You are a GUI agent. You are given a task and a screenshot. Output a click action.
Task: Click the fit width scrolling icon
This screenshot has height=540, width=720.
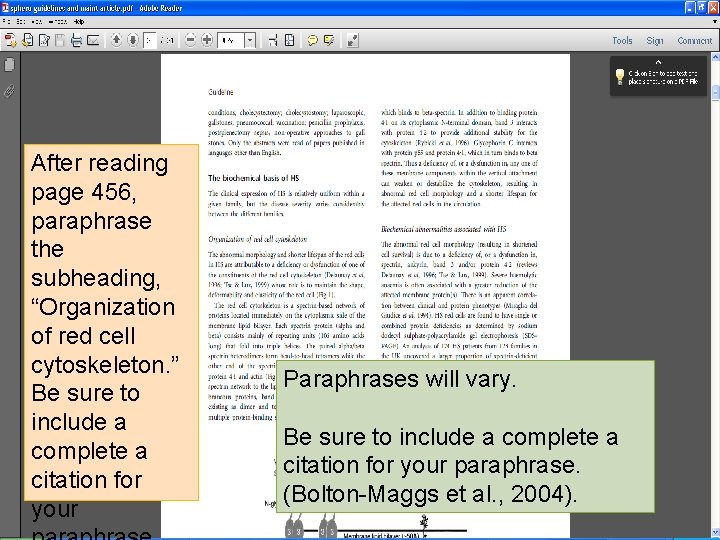click(273, 40)
